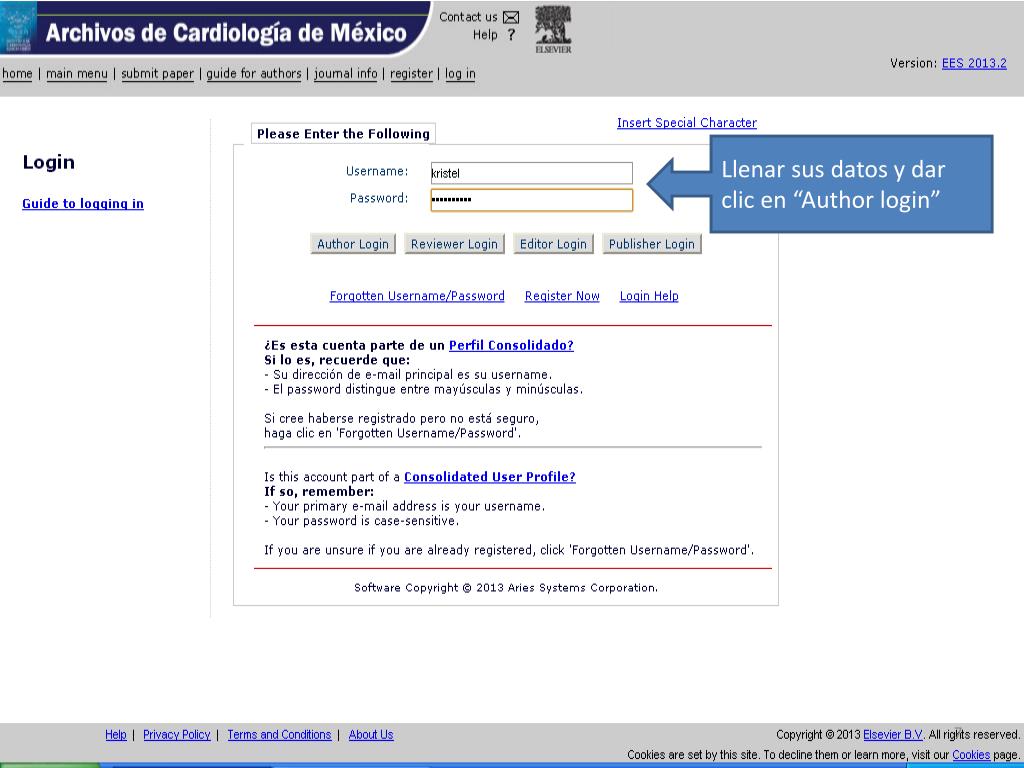The height and width of the screenshot is (768, 1024).
Task: Open the Cookies page link
Action: [970, 755]
